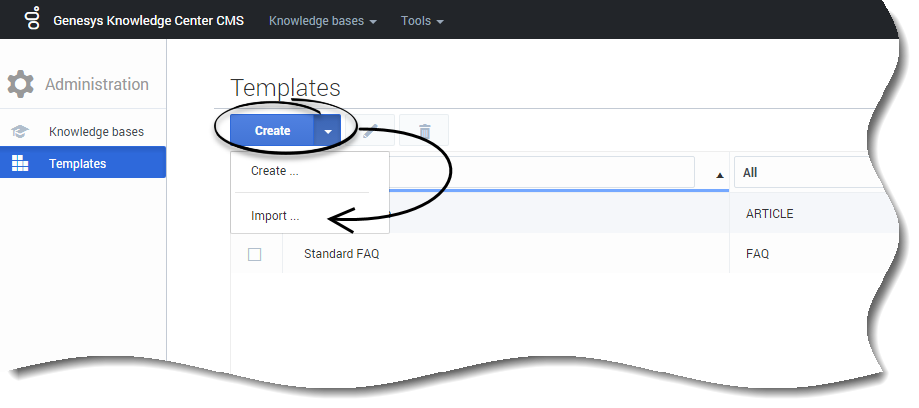Expand the Create button dropdown arrow
The image size is (919, 408).
click(327, 131)
